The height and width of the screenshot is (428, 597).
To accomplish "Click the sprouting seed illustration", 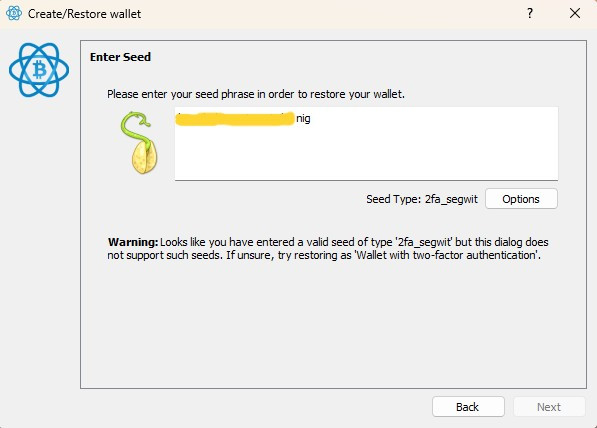I will coord(139,142).
